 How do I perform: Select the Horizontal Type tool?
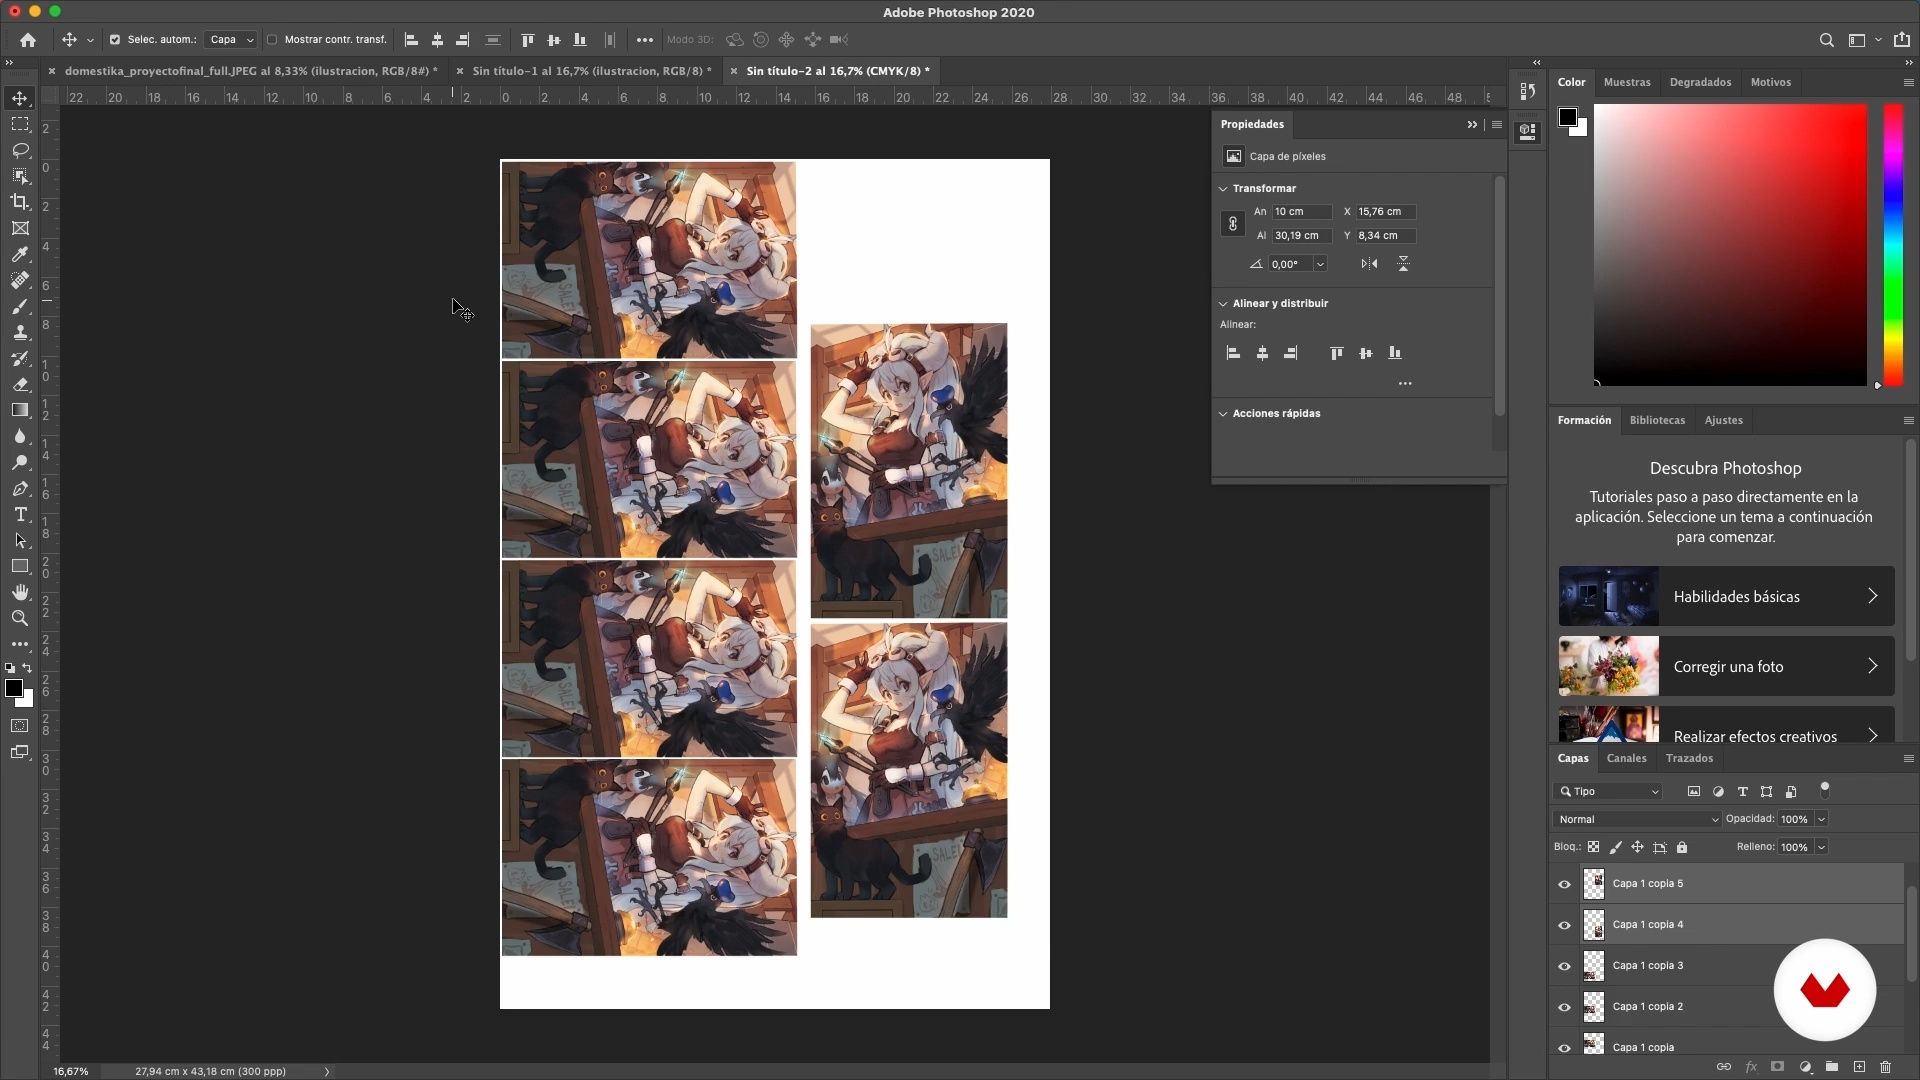(20, 514)
